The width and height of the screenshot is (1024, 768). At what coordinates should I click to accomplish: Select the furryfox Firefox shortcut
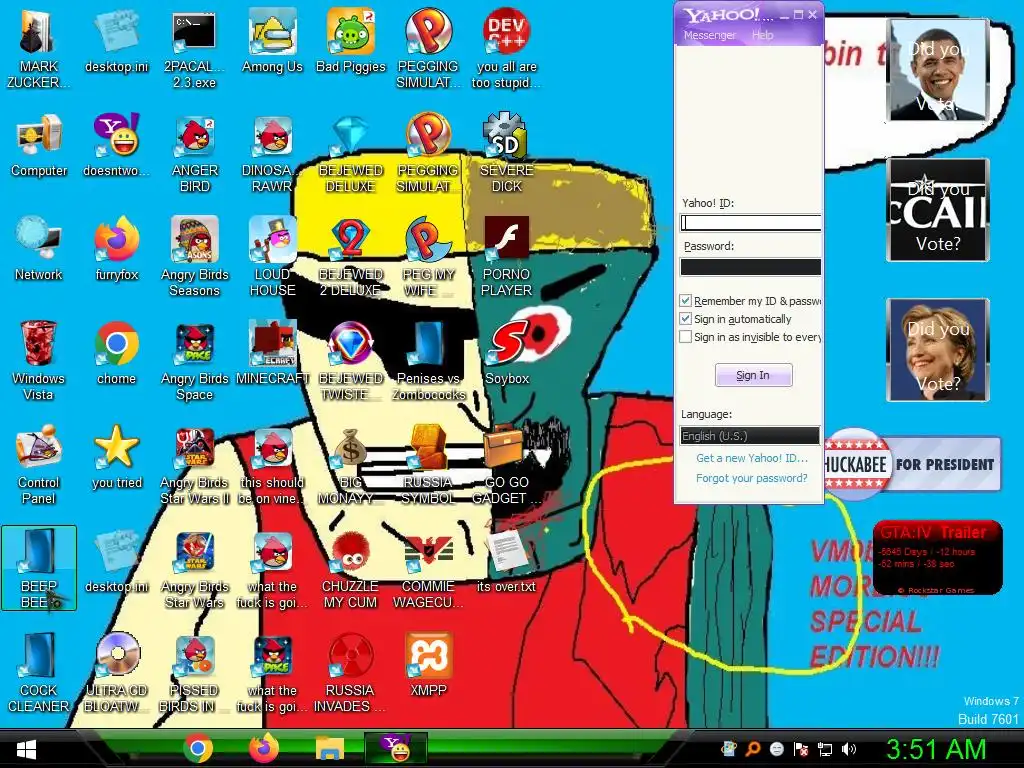tap(116, 249)
